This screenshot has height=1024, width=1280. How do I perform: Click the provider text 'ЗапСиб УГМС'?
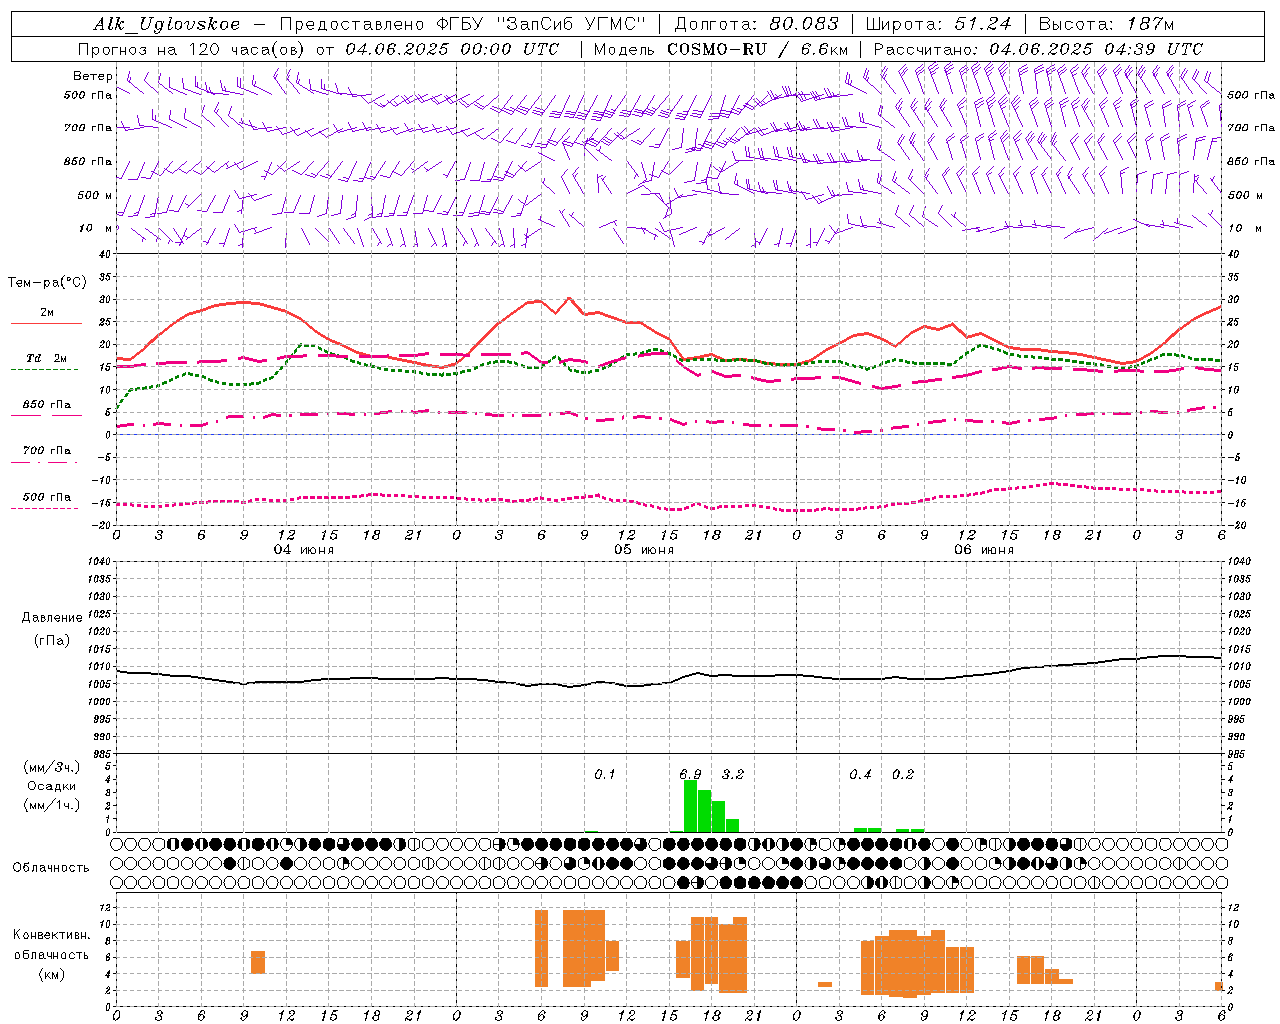click(572, 24)
